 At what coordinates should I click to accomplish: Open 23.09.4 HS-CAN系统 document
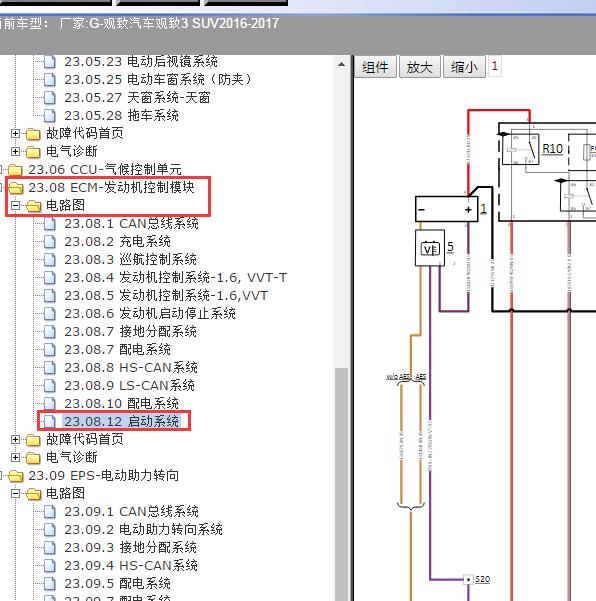[x=131, y=565]
